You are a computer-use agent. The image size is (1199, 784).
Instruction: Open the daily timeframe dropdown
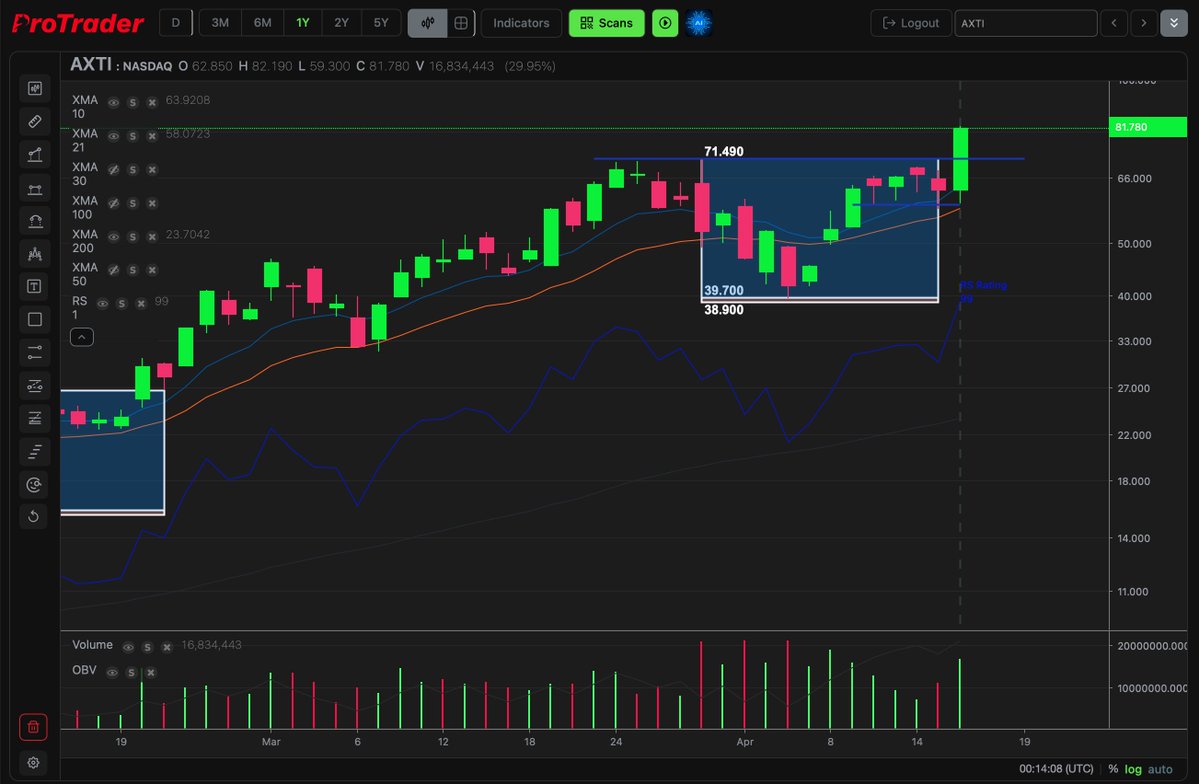(x=174, y=22)
